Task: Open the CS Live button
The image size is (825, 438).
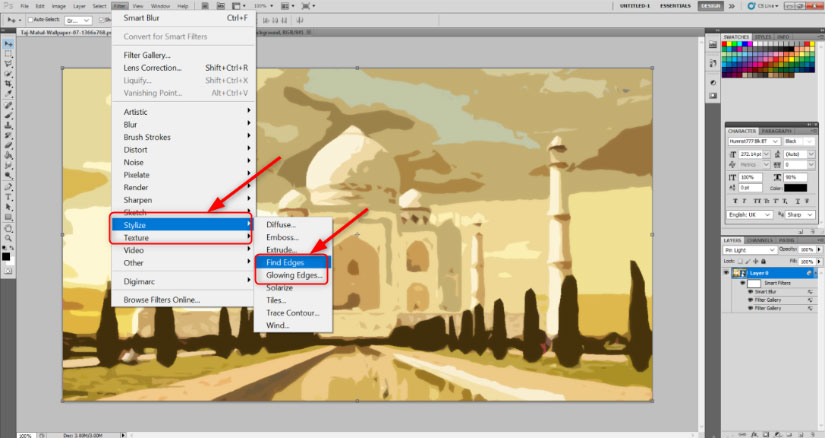Action: (x=763, y=6)
